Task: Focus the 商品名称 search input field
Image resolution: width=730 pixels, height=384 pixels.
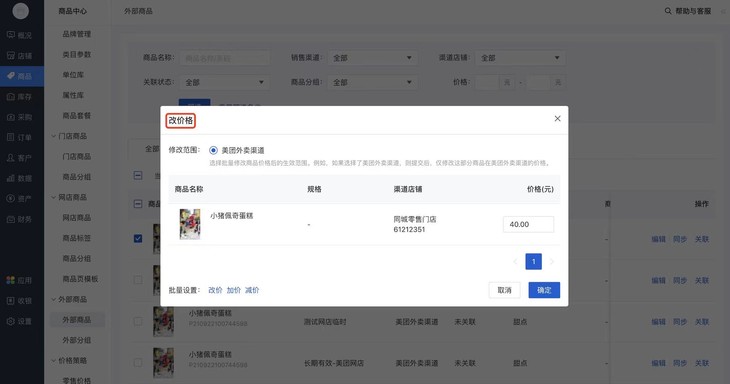Action: pos(224,58)
